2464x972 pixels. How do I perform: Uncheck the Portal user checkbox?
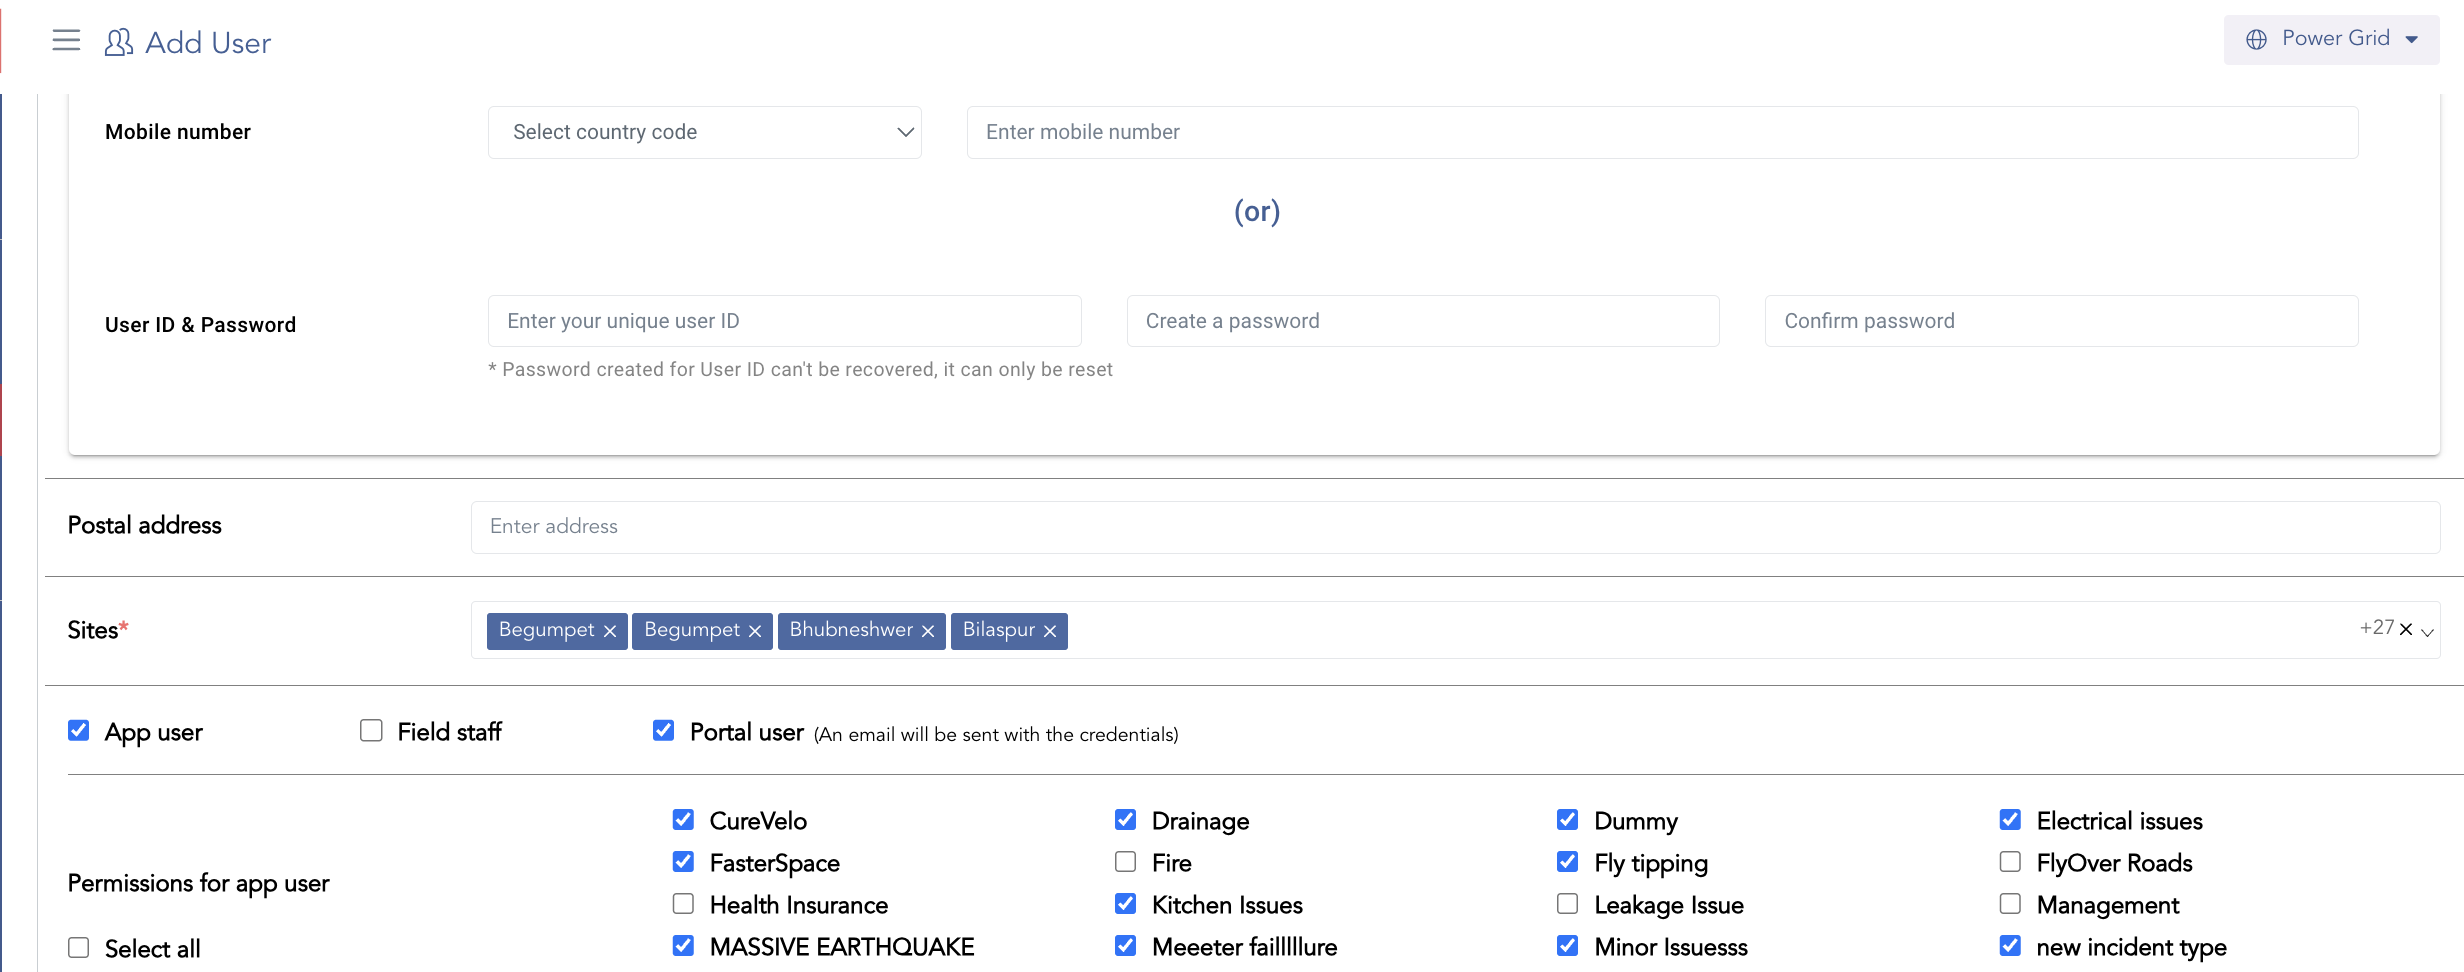(x=663, y=731)
